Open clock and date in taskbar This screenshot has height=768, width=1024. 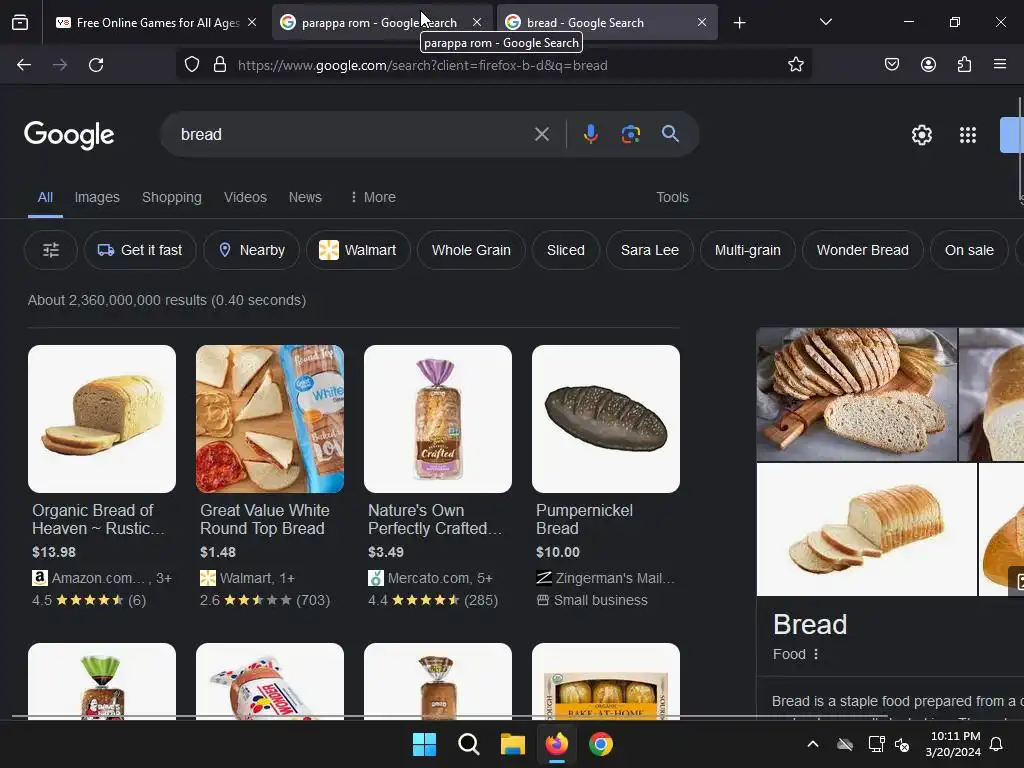pyautogui.click(x=955, y=744)
